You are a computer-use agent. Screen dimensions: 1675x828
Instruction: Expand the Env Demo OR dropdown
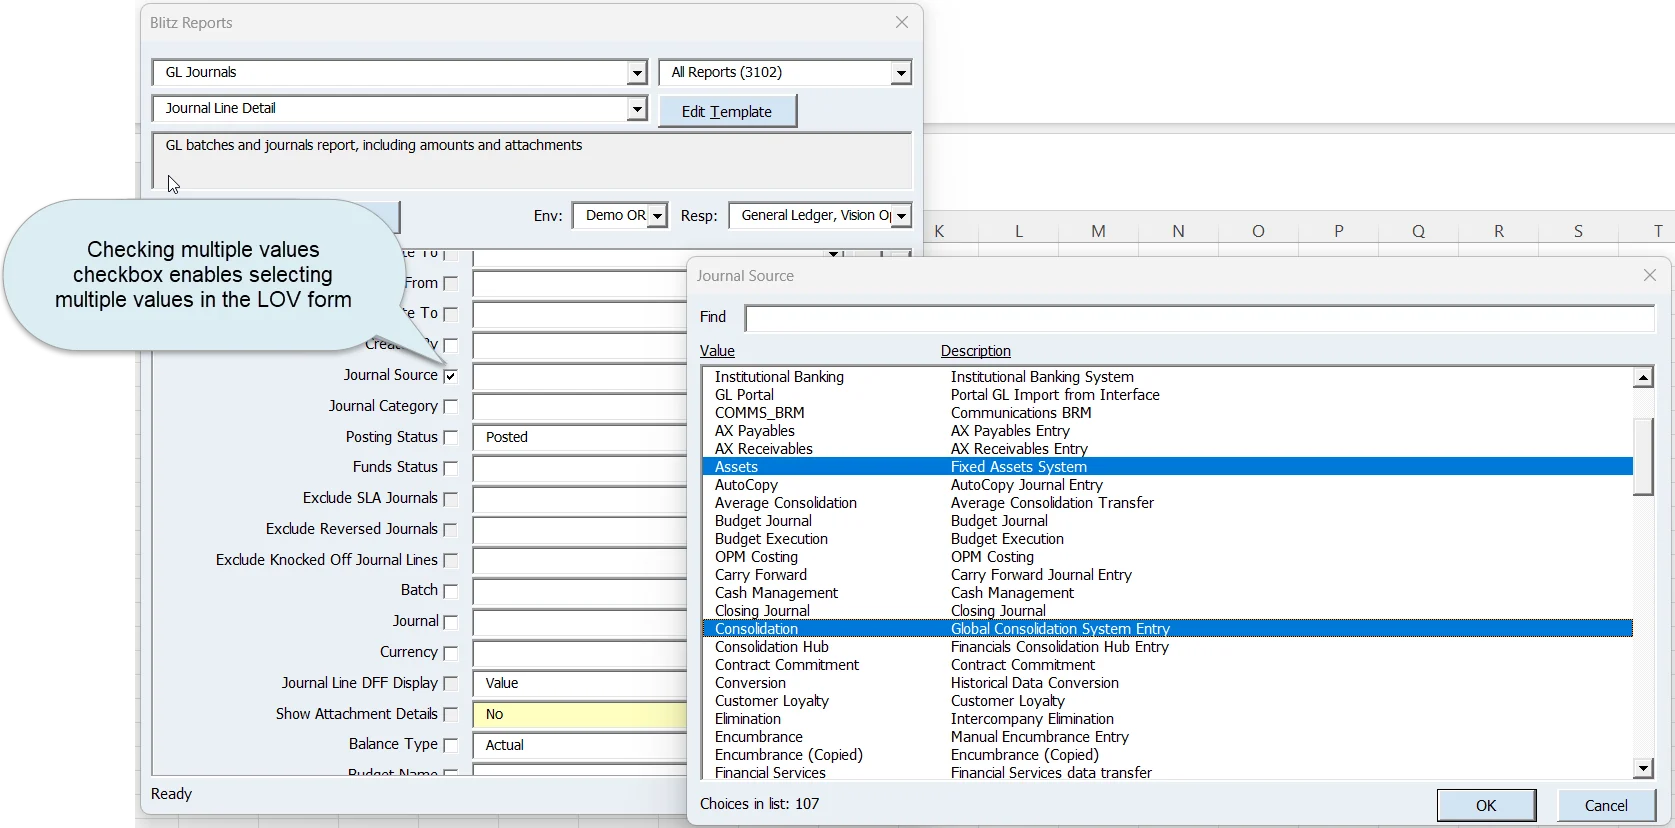point(657,215)
